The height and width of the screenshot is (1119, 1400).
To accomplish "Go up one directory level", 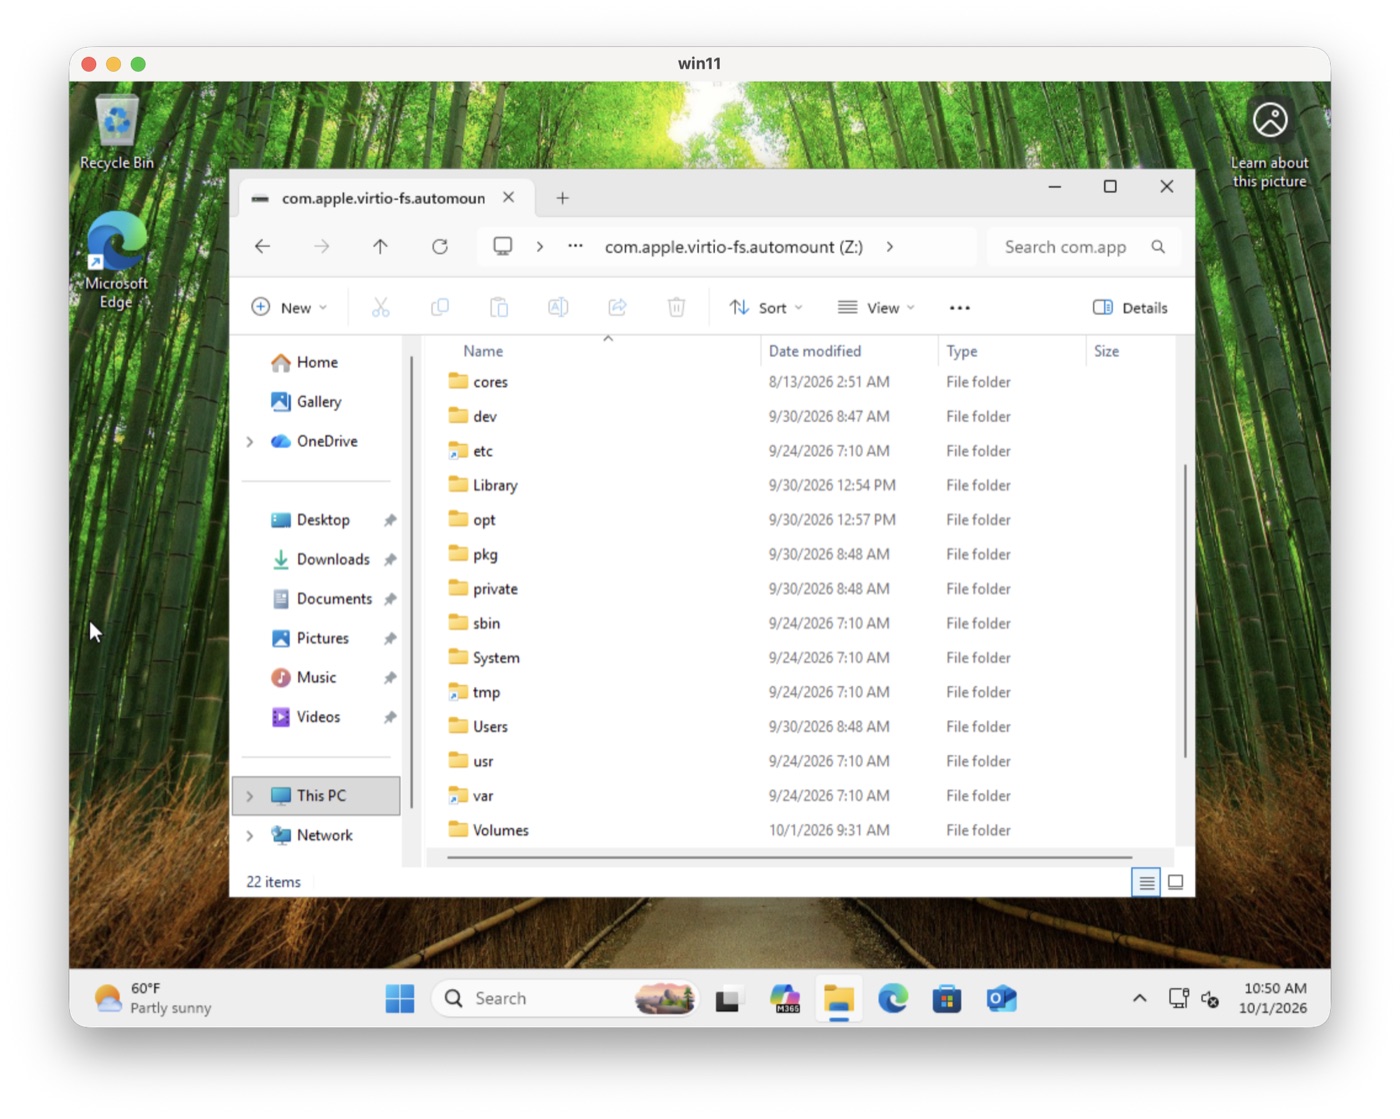I will pyautogui.click(x=380, y=247).
